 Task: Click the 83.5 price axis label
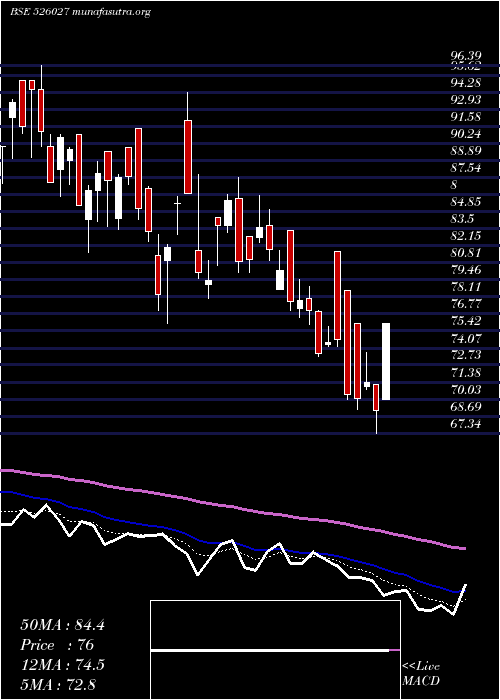(x=463, y=219)
